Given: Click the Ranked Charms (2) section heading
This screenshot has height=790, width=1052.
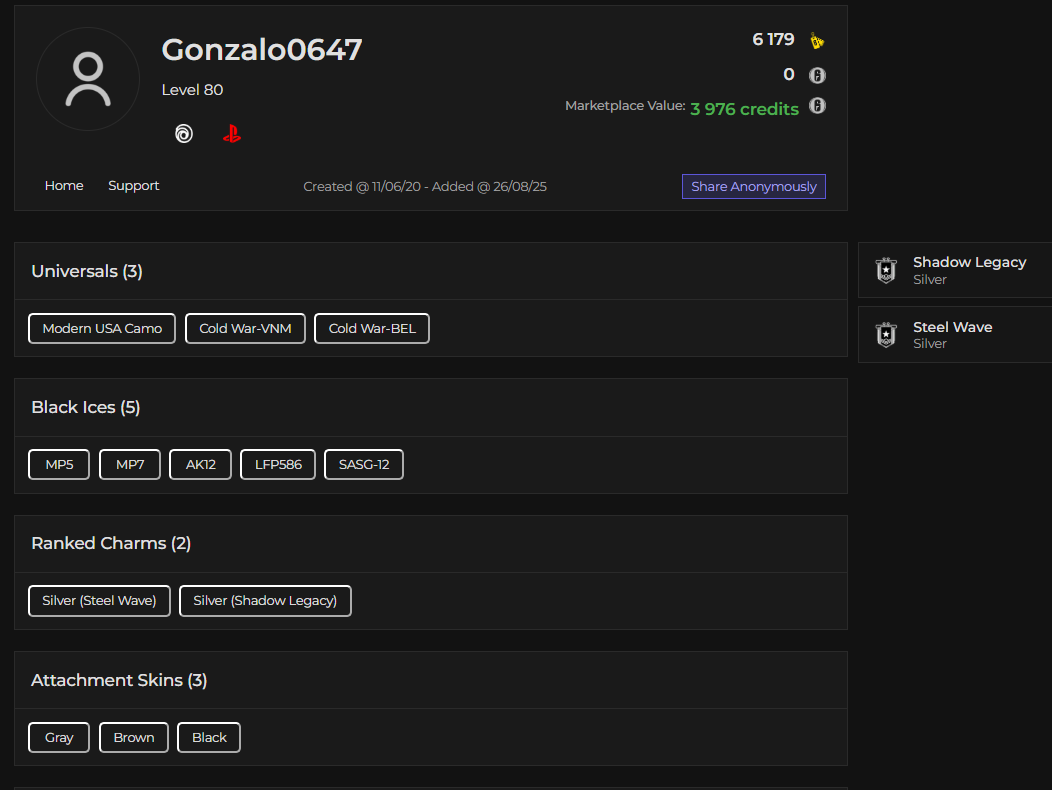Looking at the screenshot, I should pos(111,543).
